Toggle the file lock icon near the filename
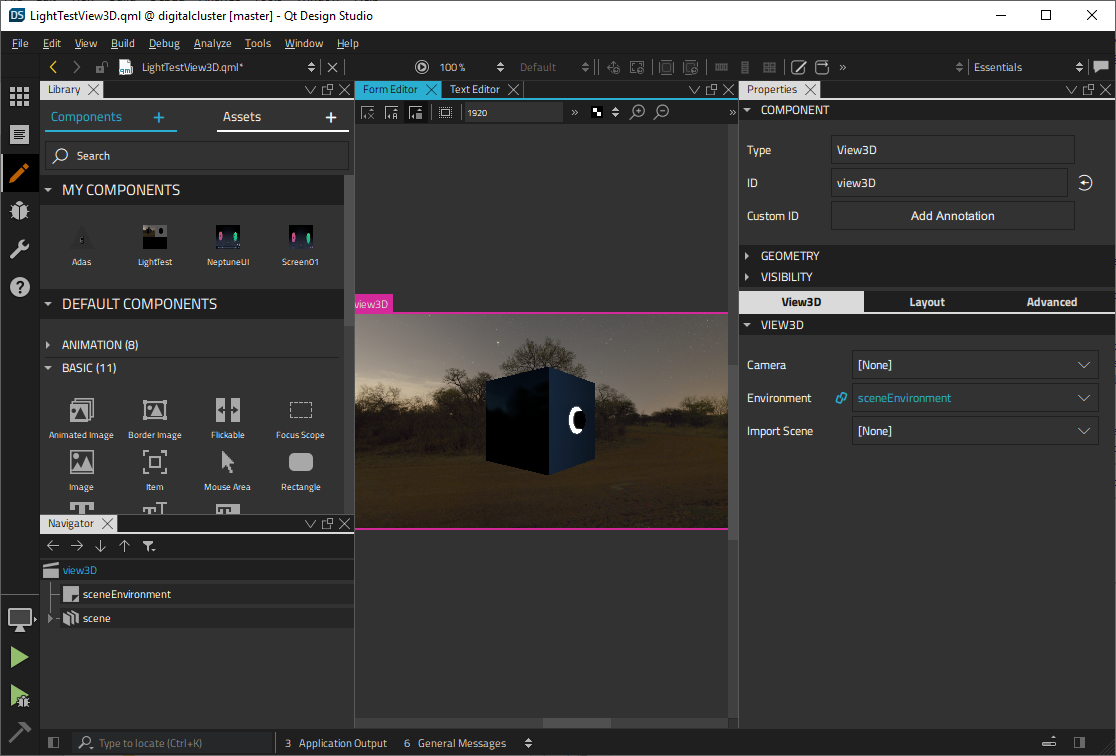 (x=103, y=67)
